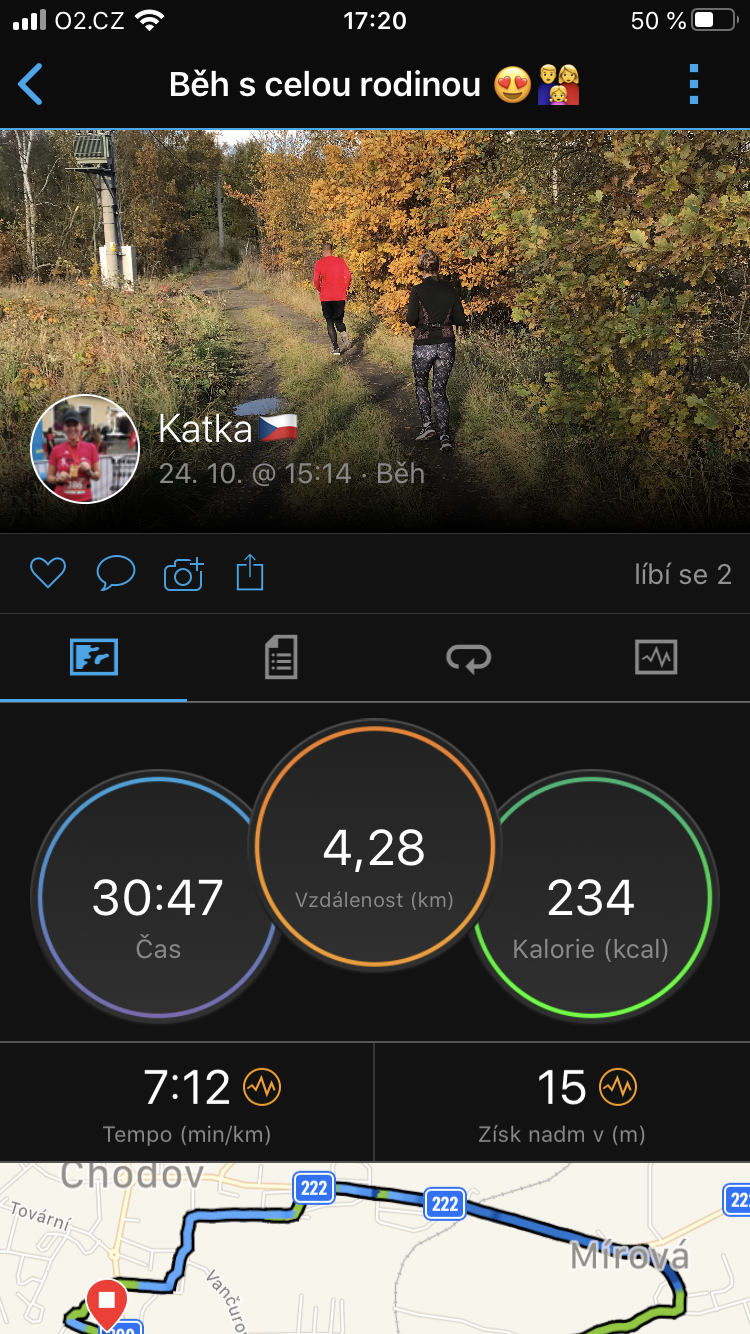Image resolution: width=750 pixels, height=1334 pixels.
Task: Open the laps tab icon
Action: click(x=468, y=658)
